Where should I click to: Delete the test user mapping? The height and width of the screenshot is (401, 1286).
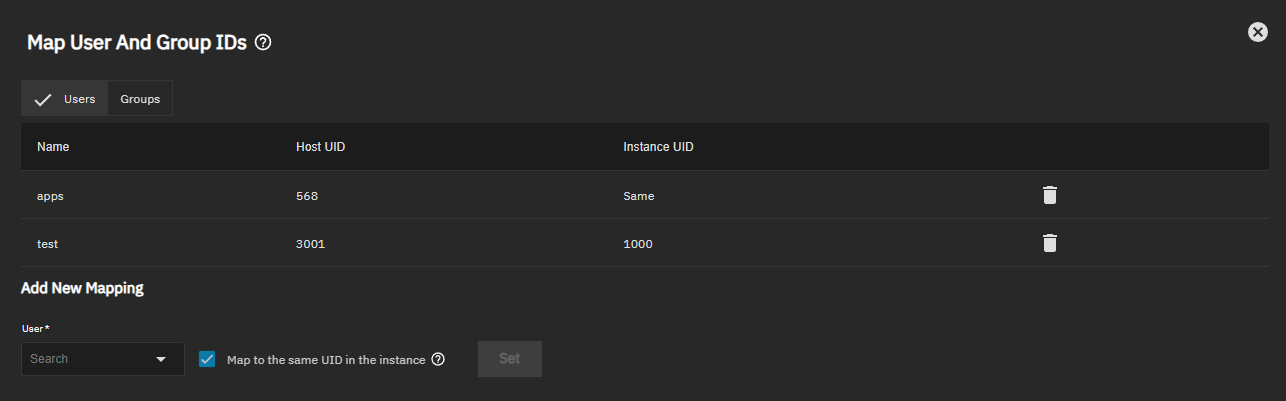[1049, 243]
